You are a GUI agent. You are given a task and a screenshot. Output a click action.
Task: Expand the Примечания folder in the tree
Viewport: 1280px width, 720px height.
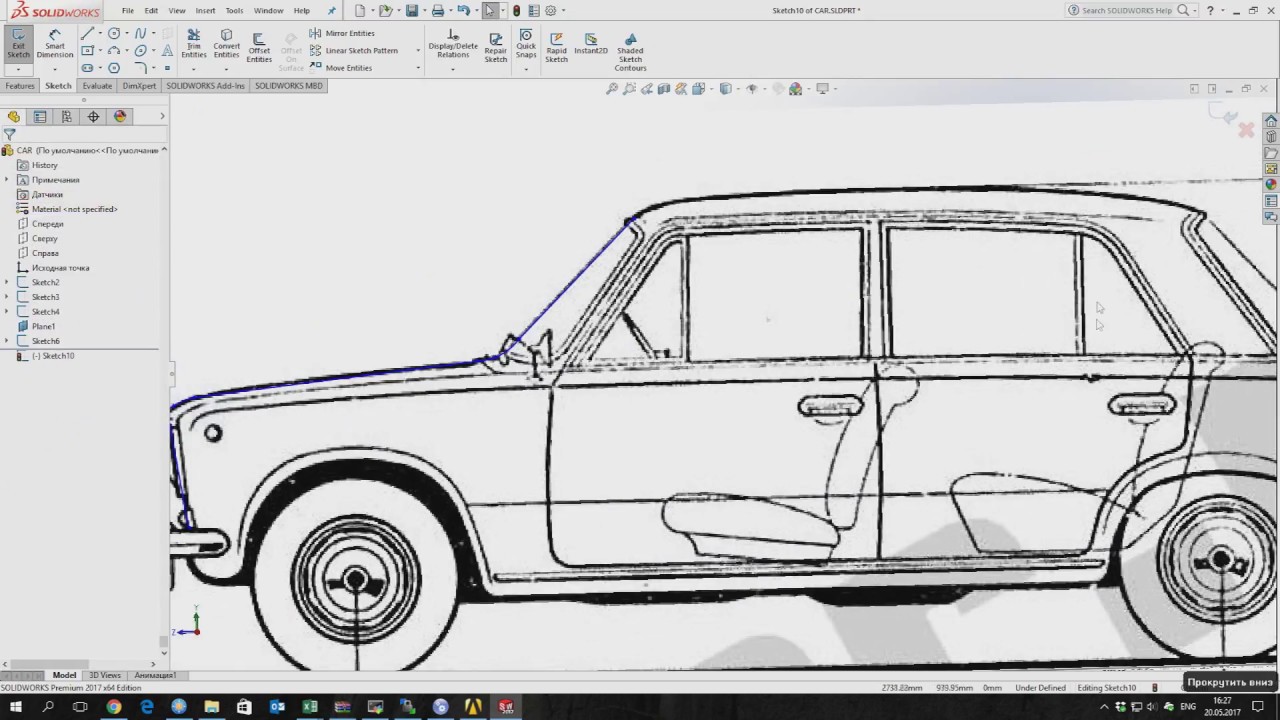[7, 180]
